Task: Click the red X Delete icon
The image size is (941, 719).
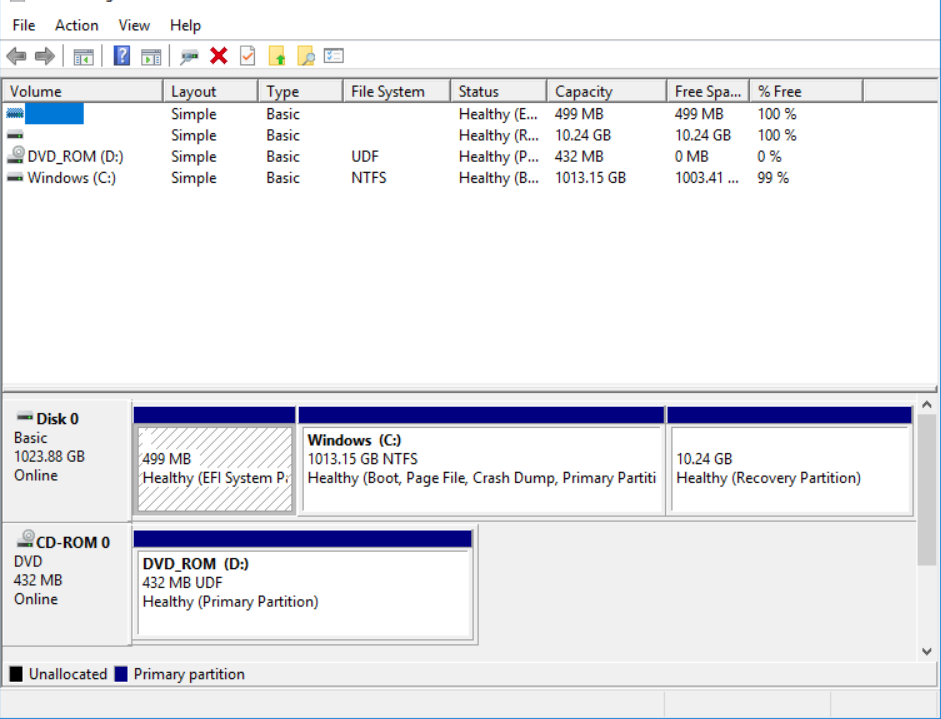Action: click(219, 56)
